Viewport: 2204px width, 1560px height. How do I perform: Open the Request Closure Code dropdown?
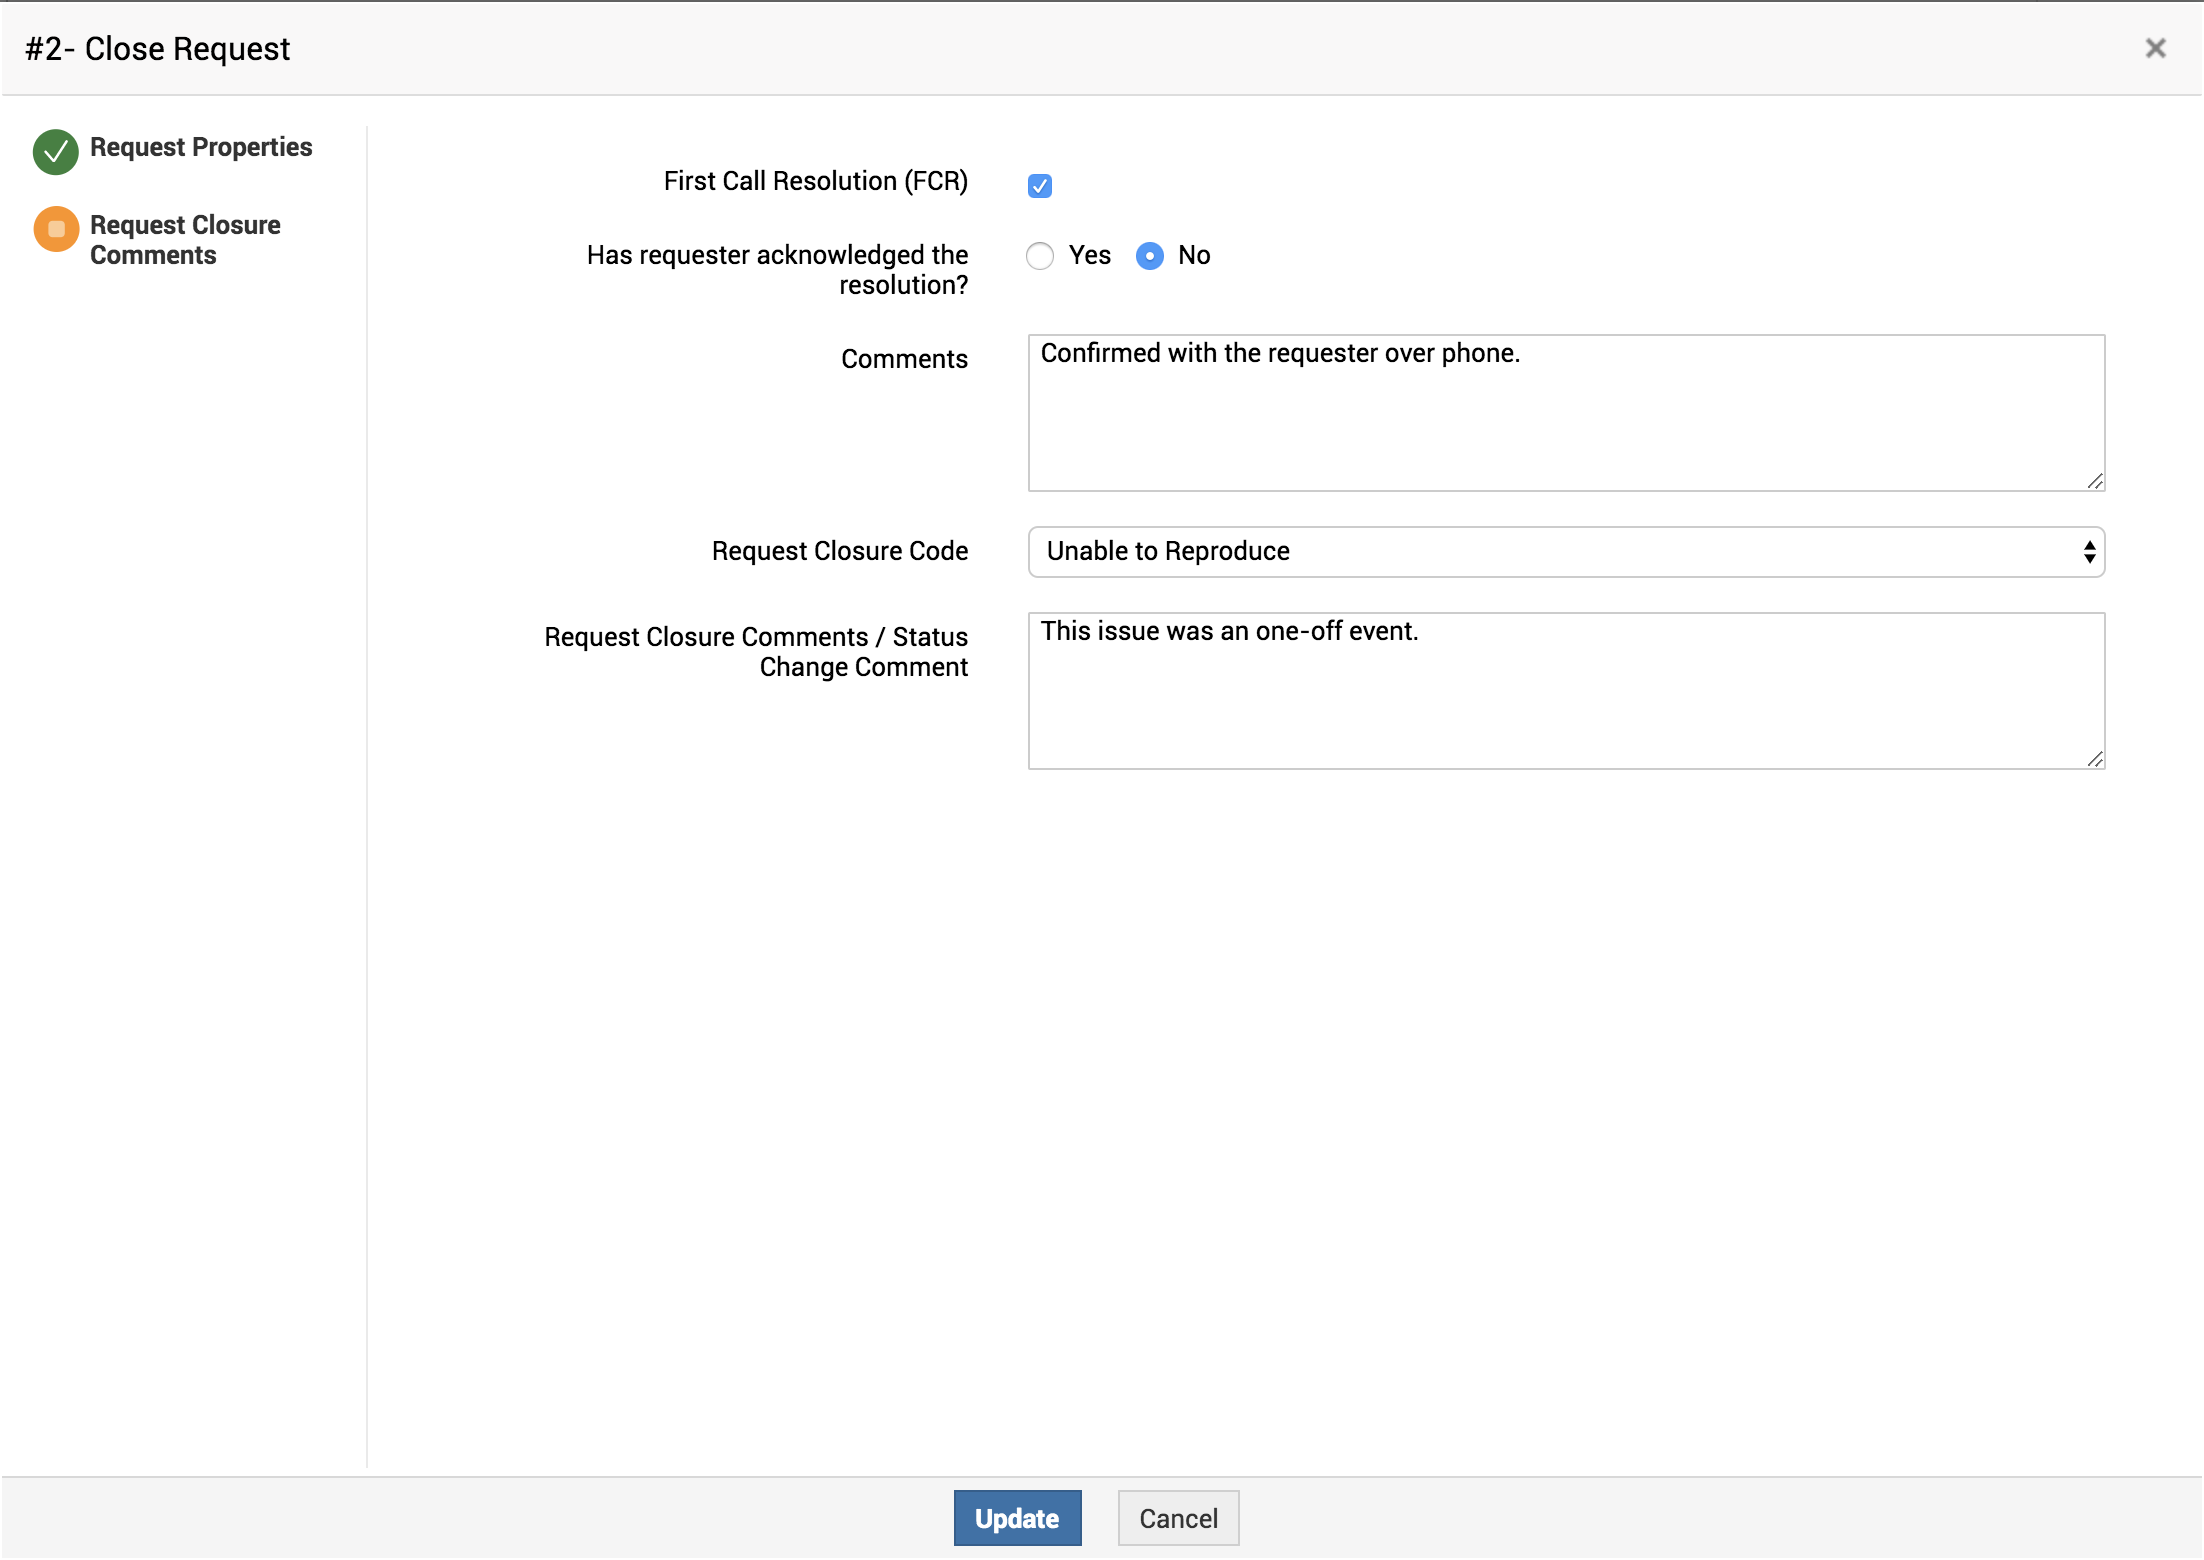(1565, 552)
